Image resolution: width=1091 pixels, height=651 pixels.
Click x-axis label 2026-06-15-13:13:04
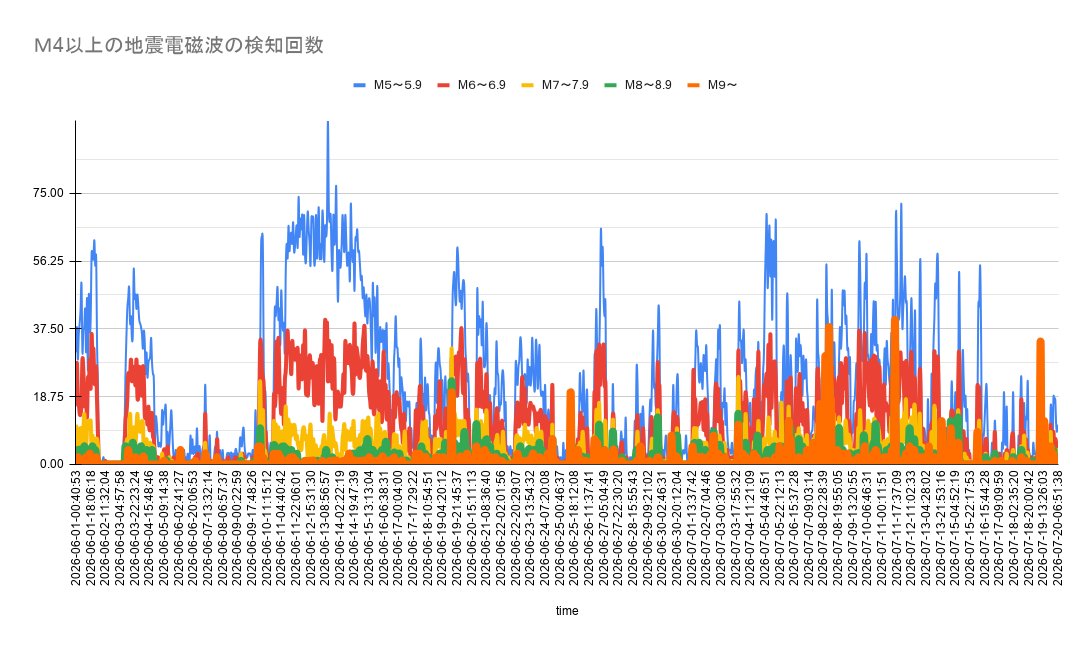point(369,528)
